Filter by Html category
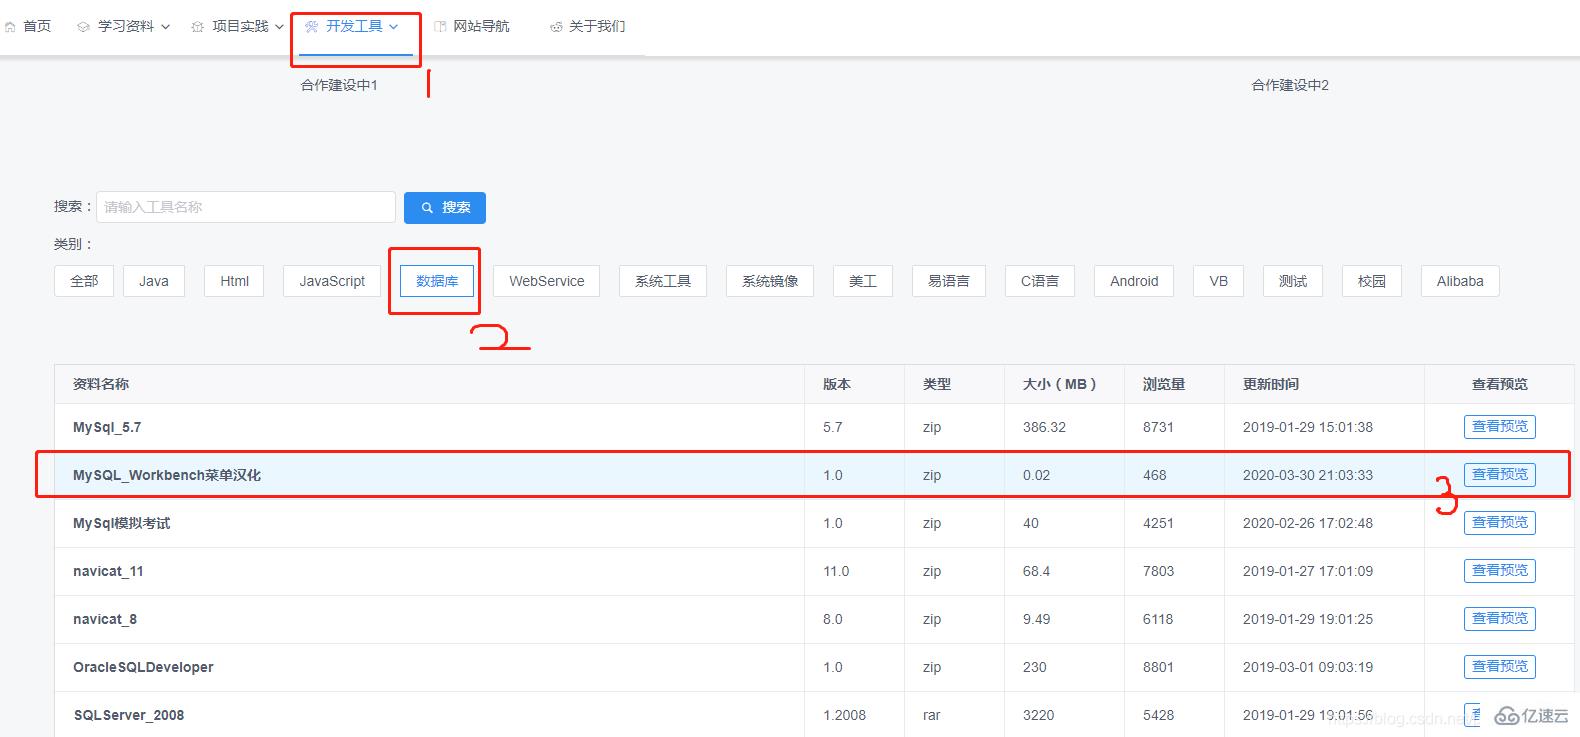The image size is (1580, 737). click(x=234, y=281)
